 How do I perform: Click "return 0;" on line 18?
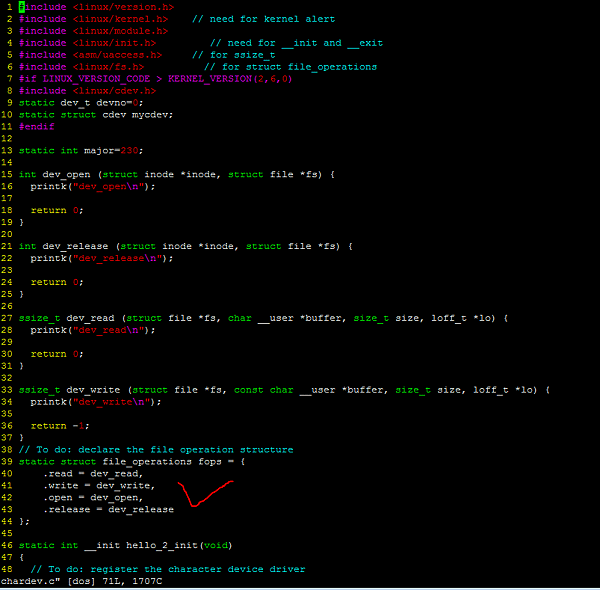57,210
